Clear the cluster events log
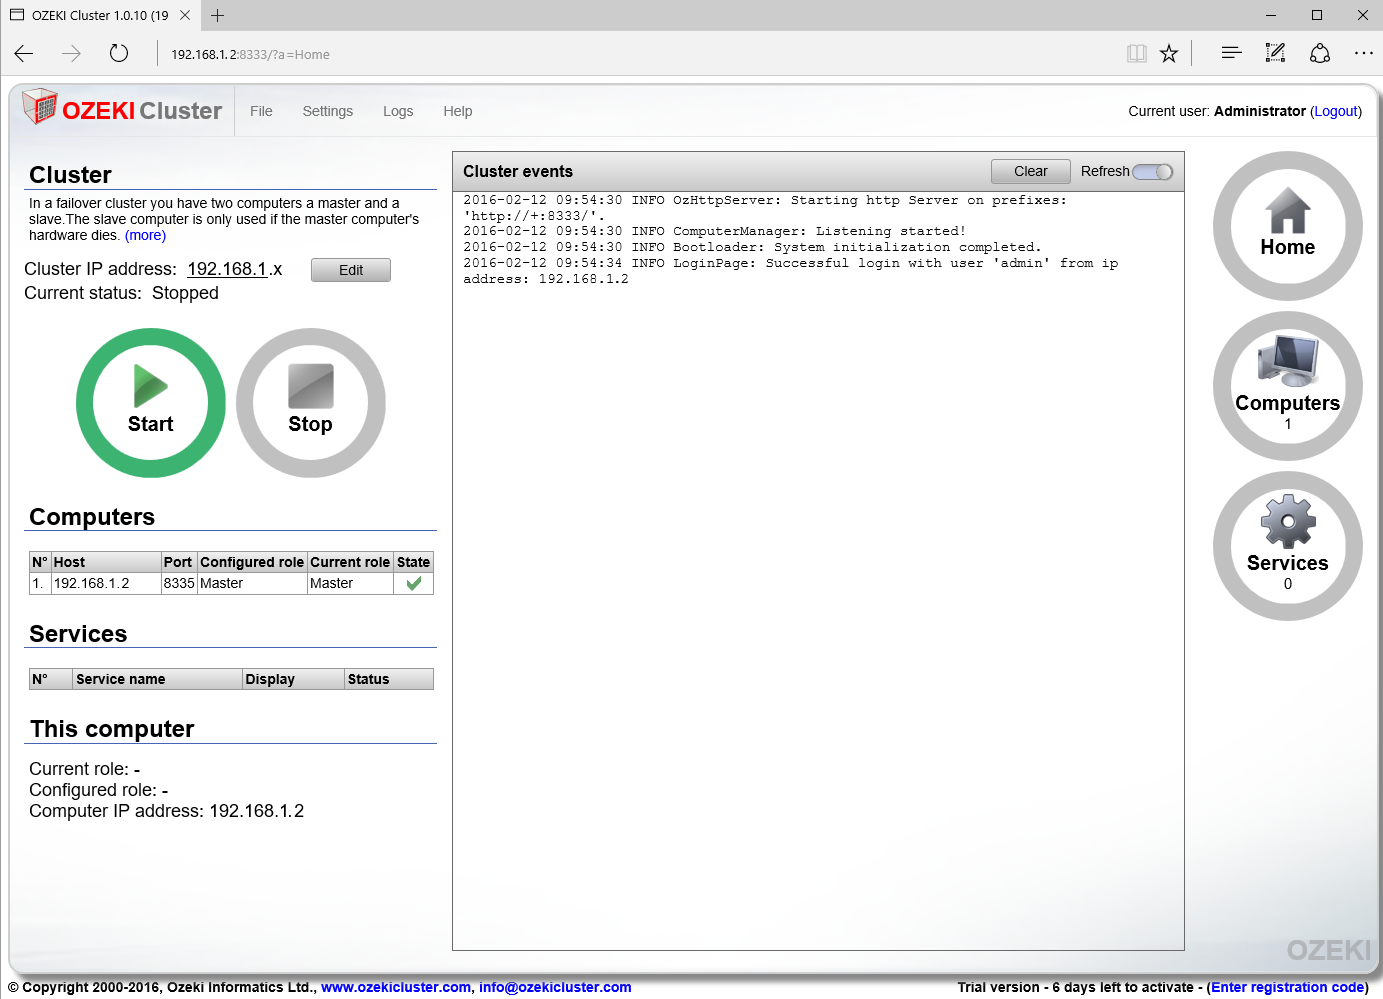Image resolution: width=1383 pixels, height=999 pixels. tap(1031, 171)
